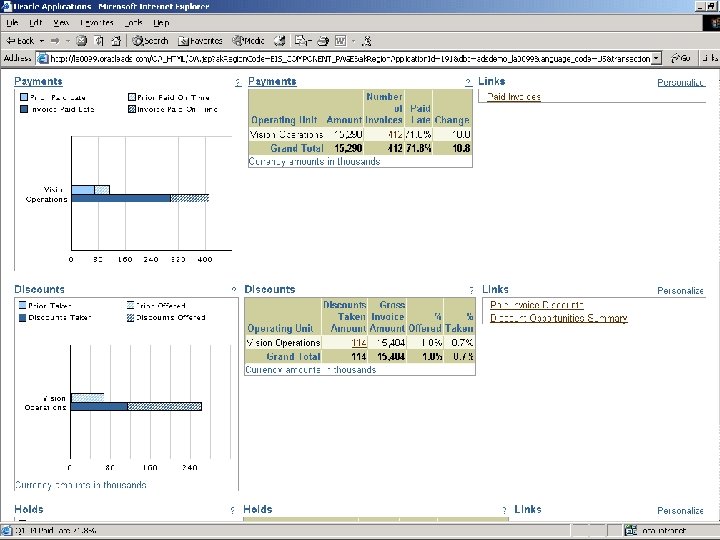Click Vision Operations cell in Payments table
Image resolution: width=720 pixels, height=540 pixels.
pyautogui.click(x=286, y=135)
